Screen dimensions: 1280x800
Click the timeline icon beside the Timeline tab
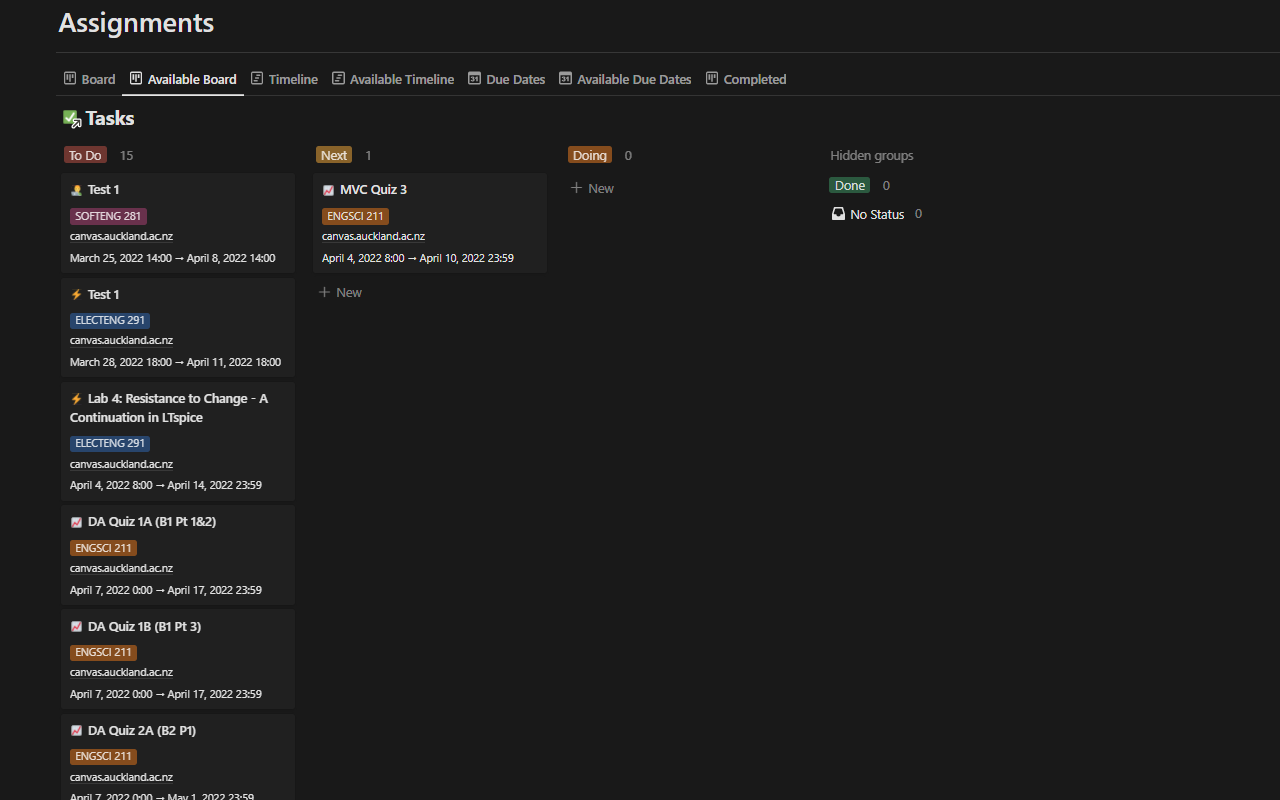[257, 78]
